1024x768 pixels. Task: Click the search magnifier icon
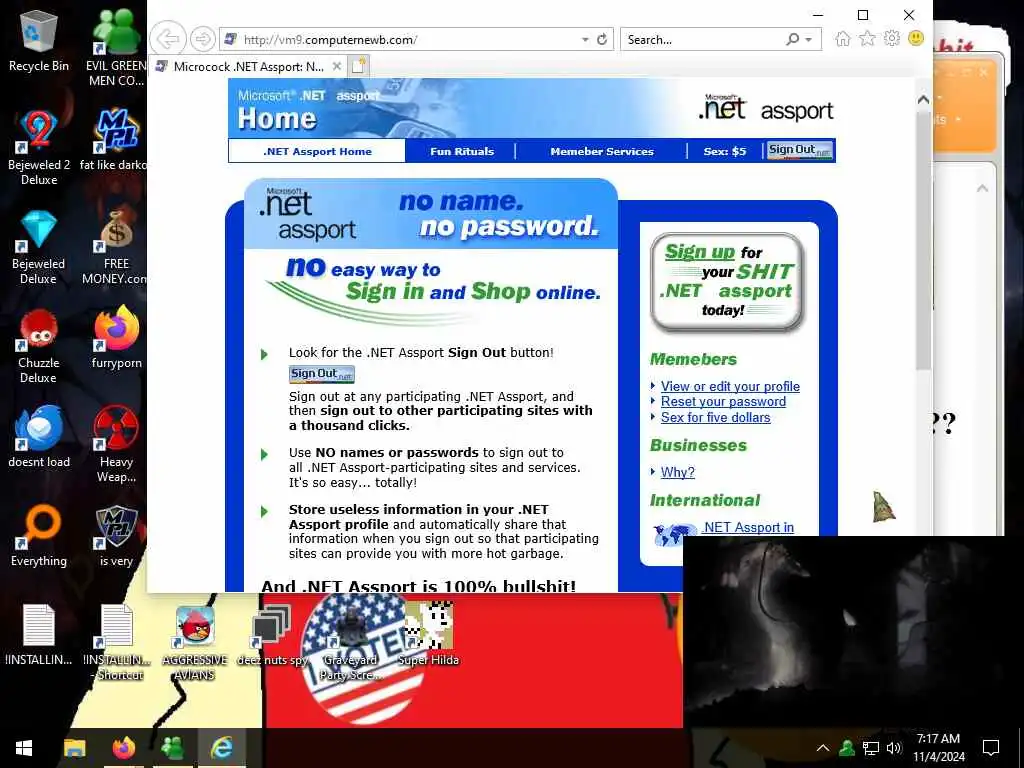pos(793,39)
